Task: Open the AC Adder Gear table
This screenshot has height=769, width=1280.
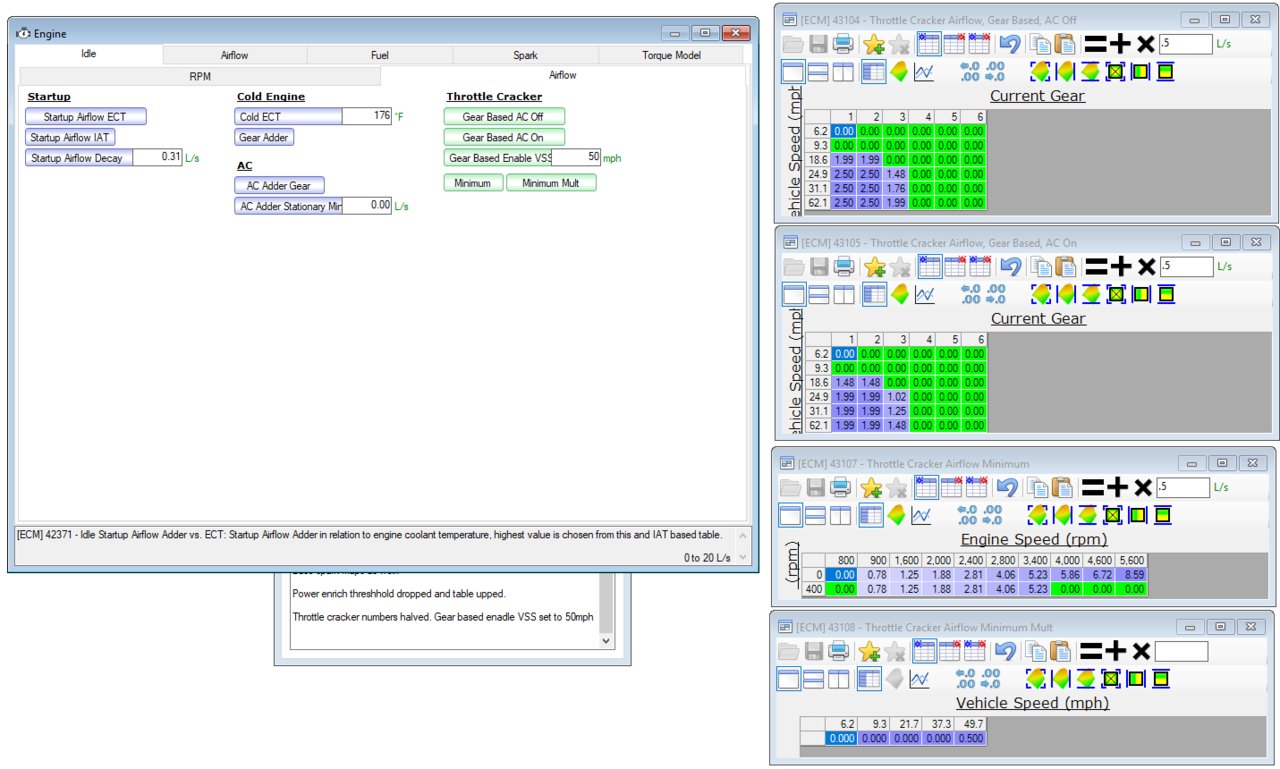Action: (279, 186)
